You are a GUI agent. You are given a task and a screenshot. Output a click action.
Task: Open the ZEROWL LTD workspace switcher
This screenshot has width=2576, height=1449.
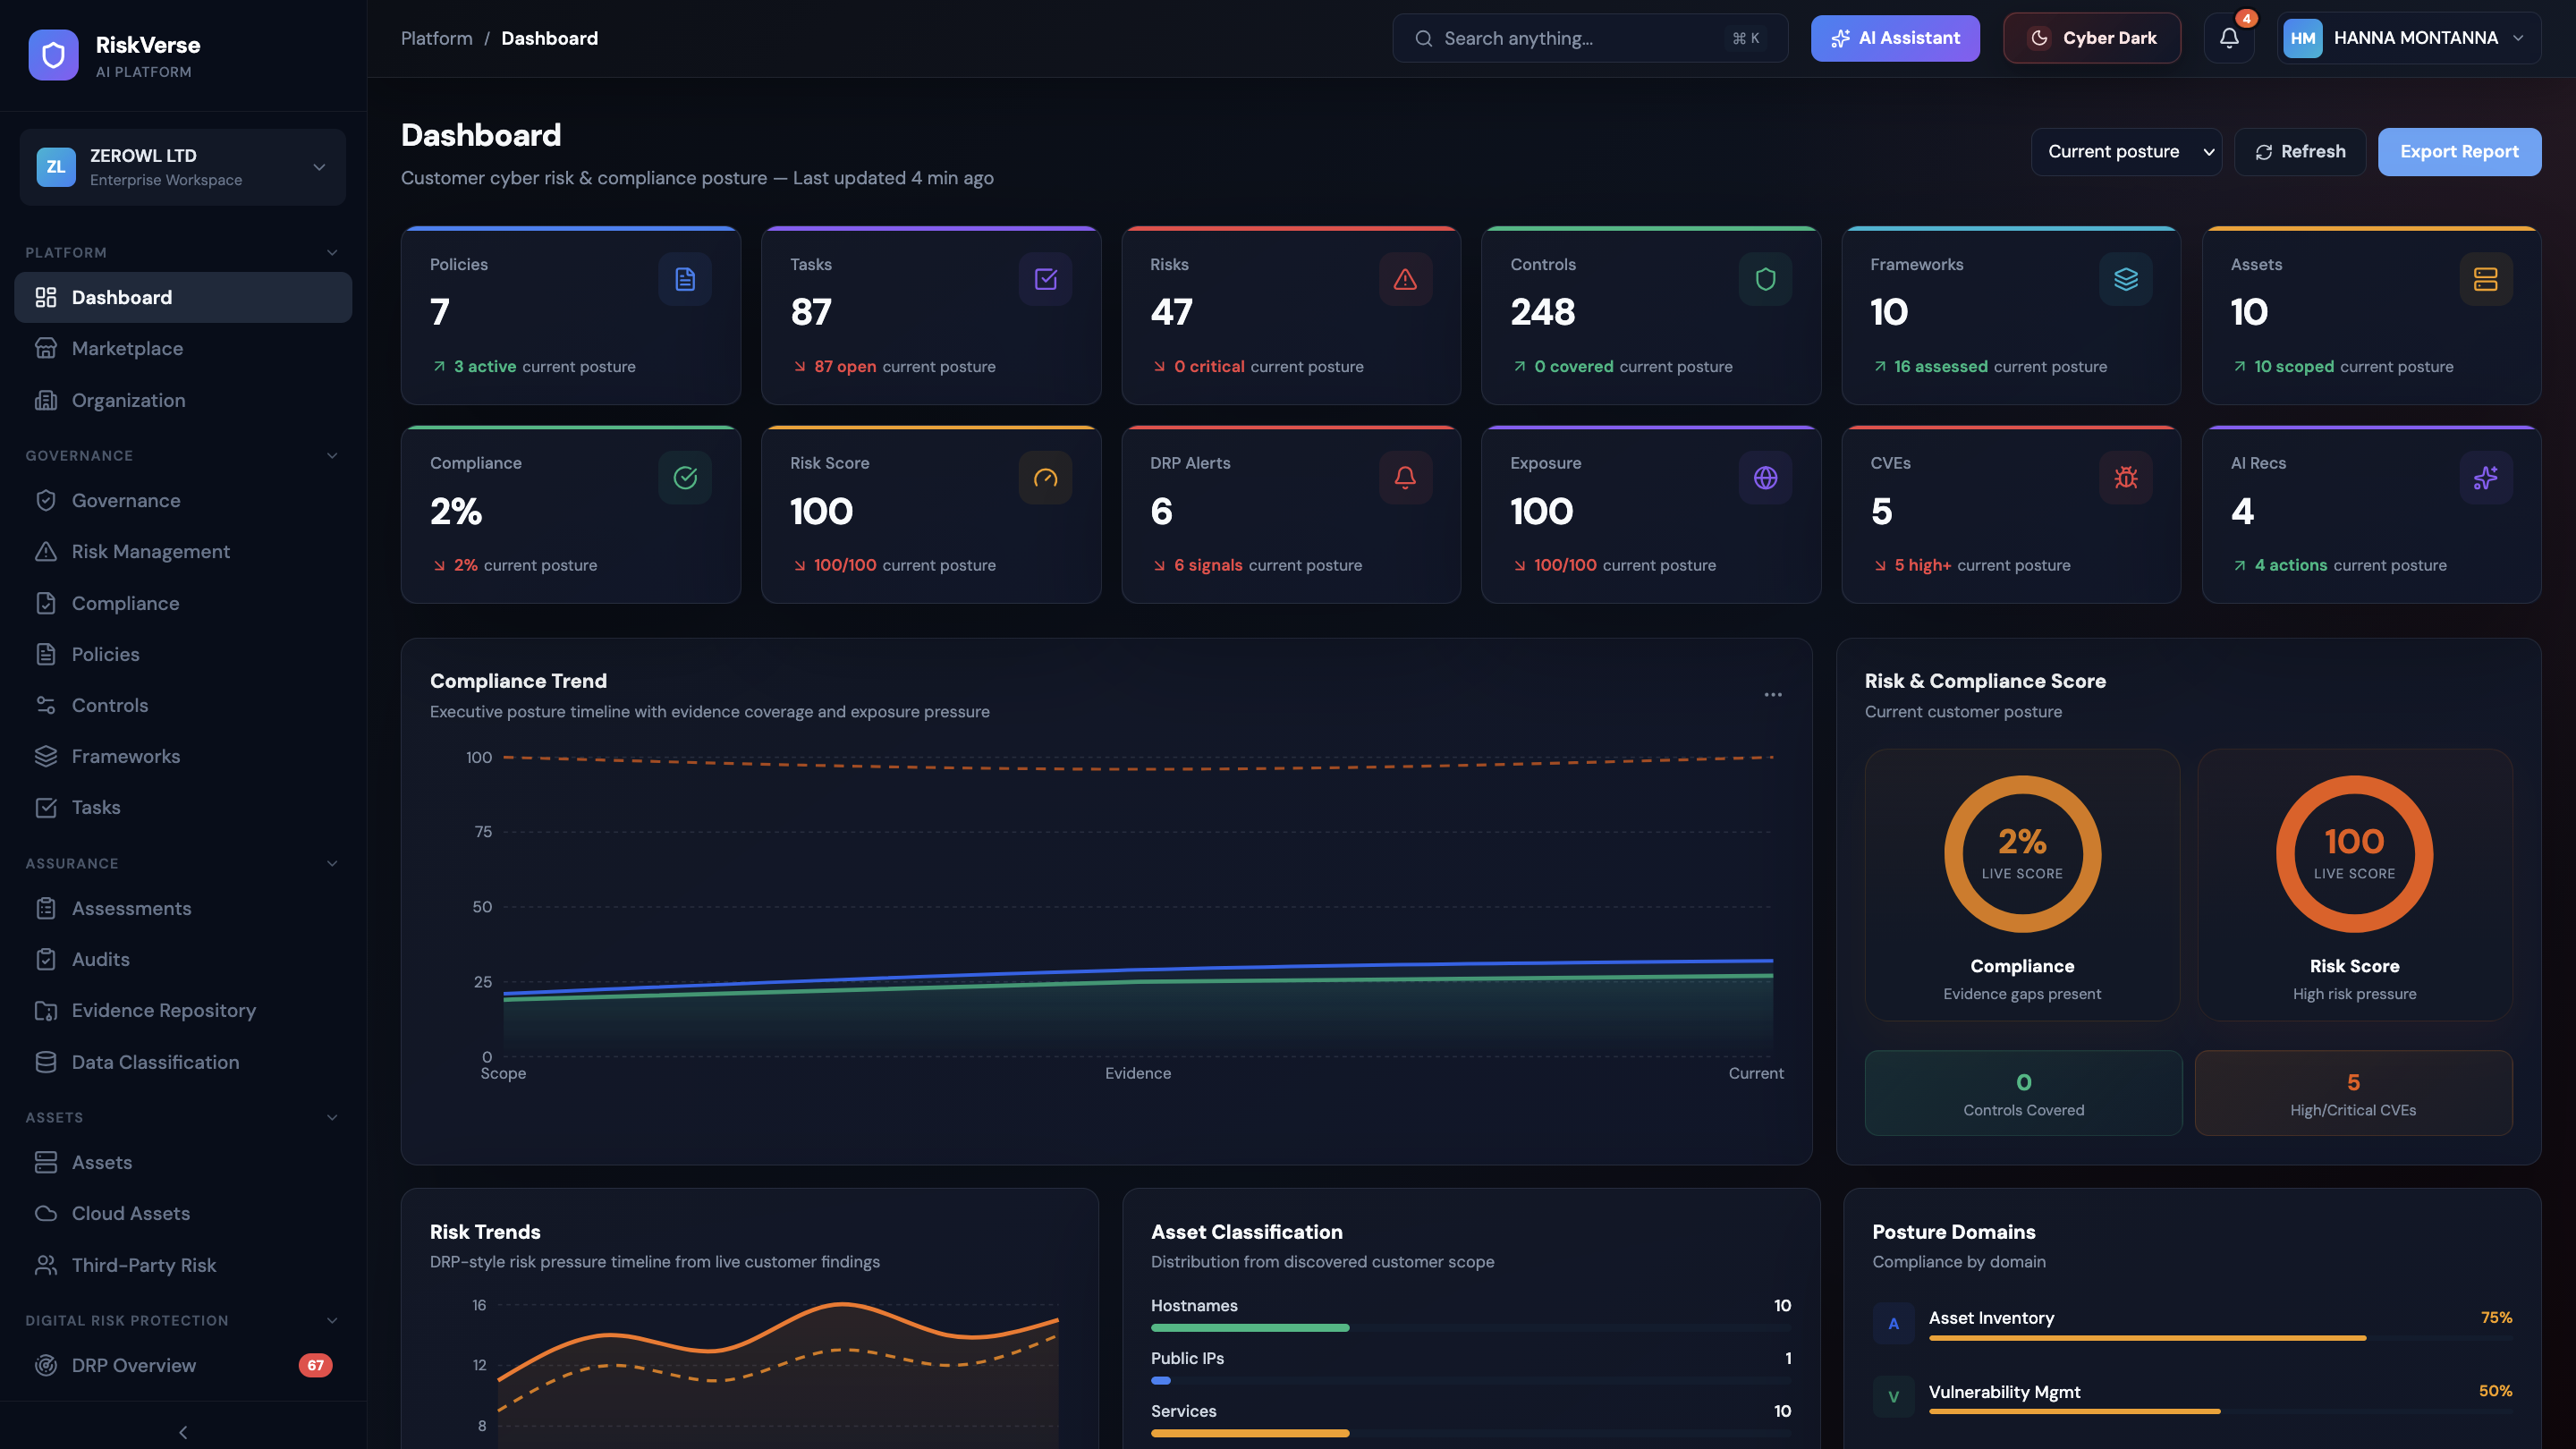coord(183,167)
